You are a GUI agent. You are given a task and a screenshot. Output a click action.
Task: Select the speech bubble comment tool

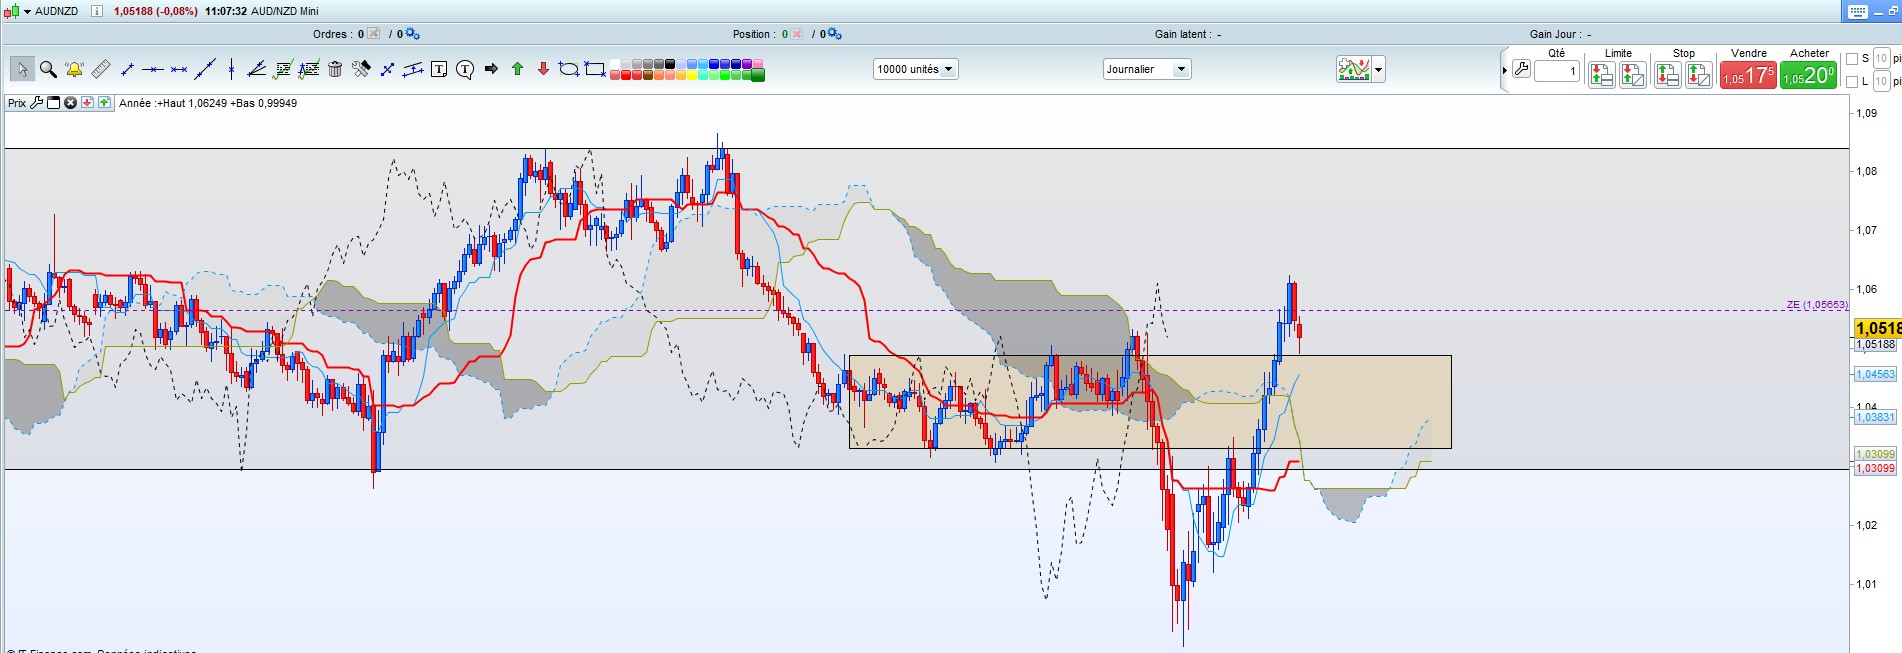point(465,69)
